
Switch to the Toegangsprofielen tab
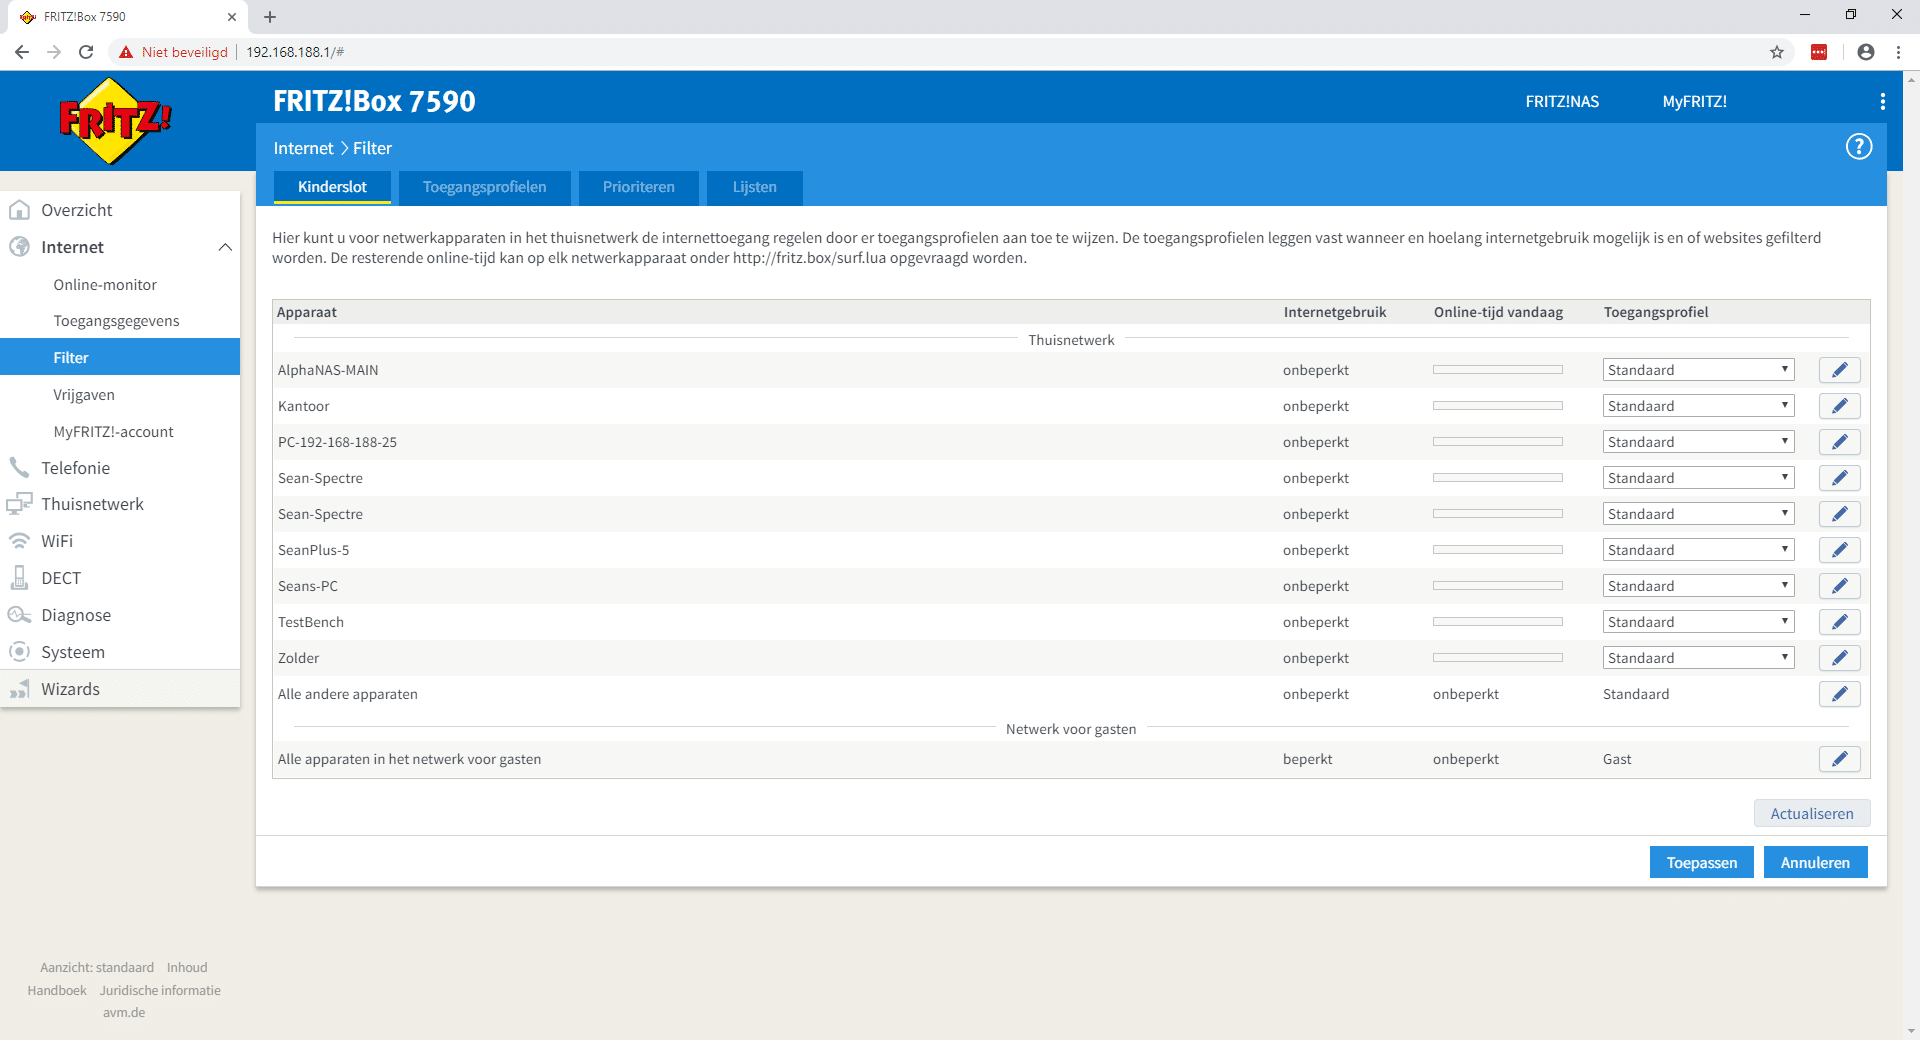484,187
